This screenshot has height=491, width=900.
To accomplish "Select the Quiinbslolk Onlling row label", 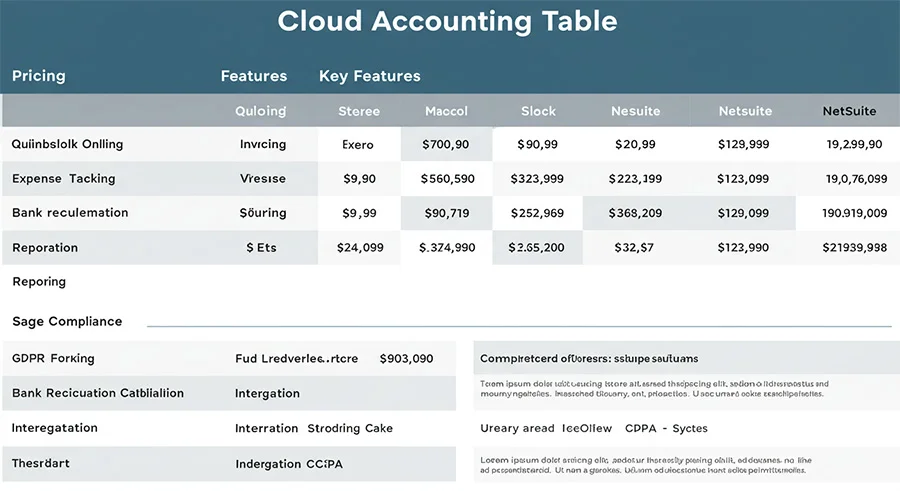I will pyautogui.click(x=67, y=144).
